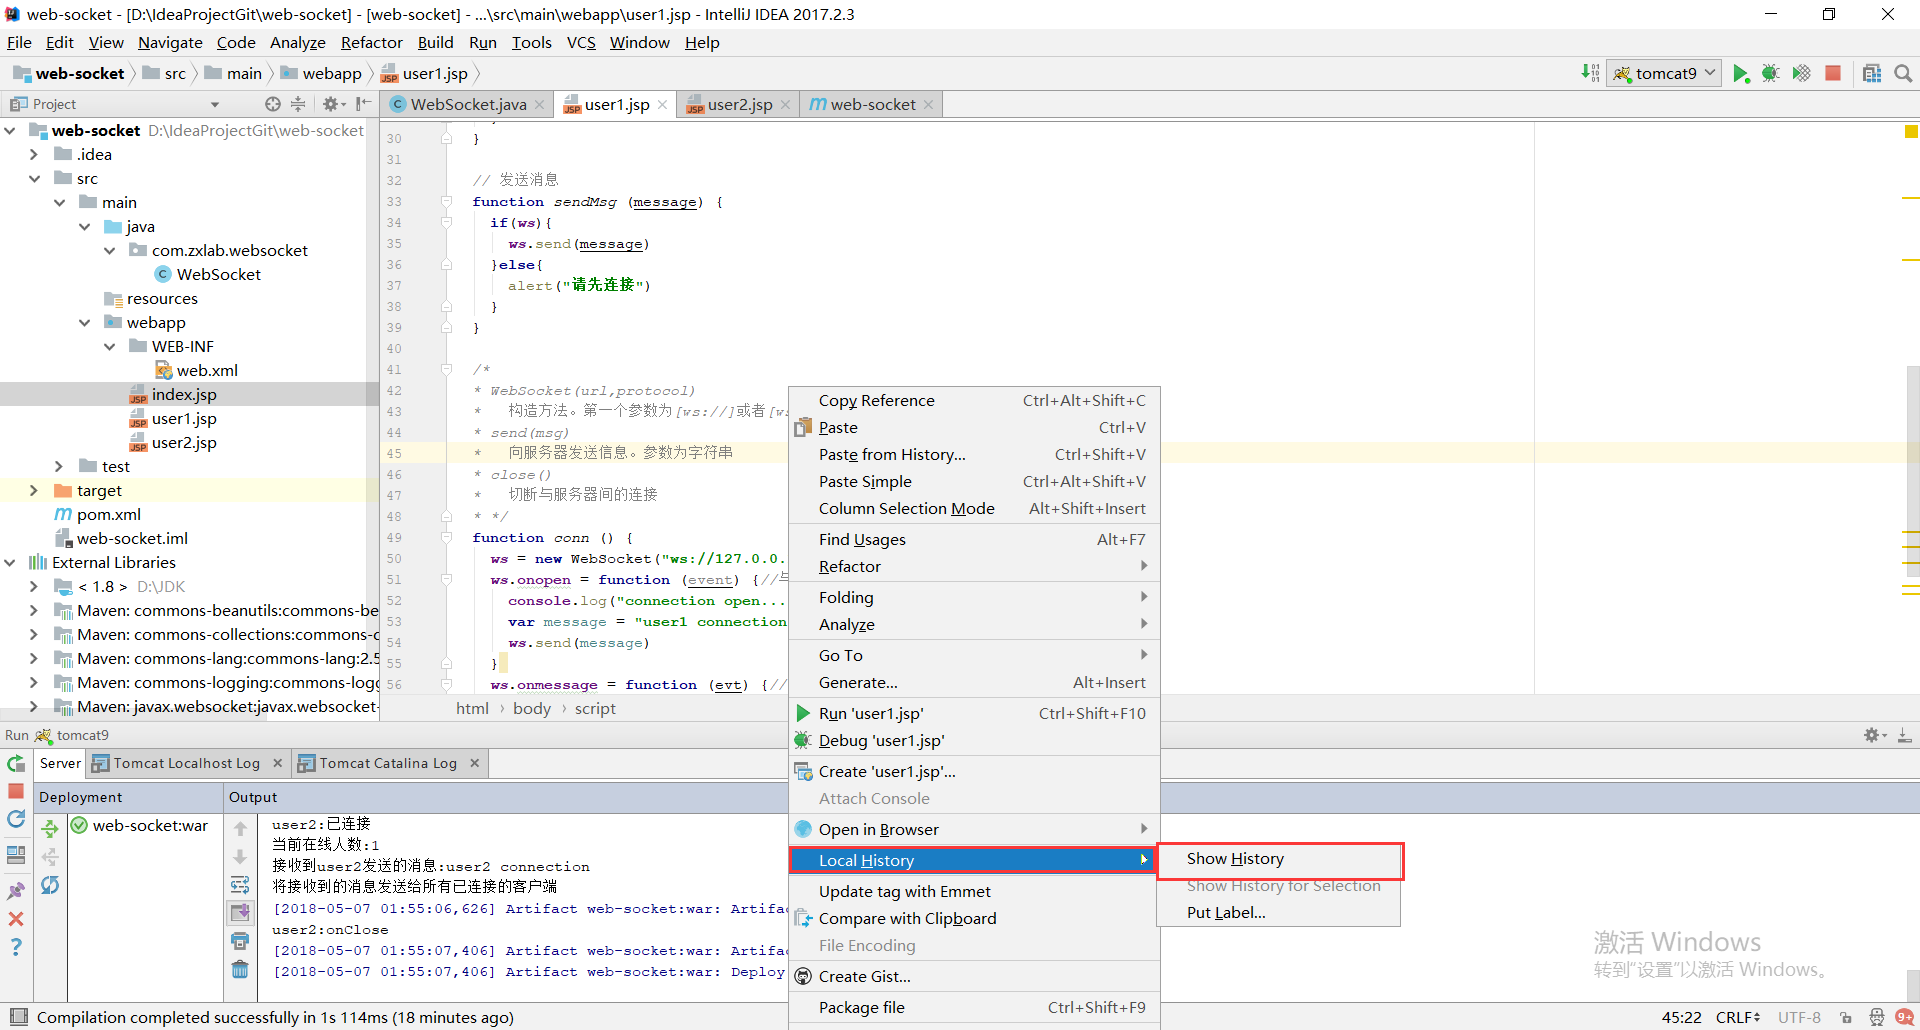Open CRLF line separator selector

(x=1738, y=1017)
